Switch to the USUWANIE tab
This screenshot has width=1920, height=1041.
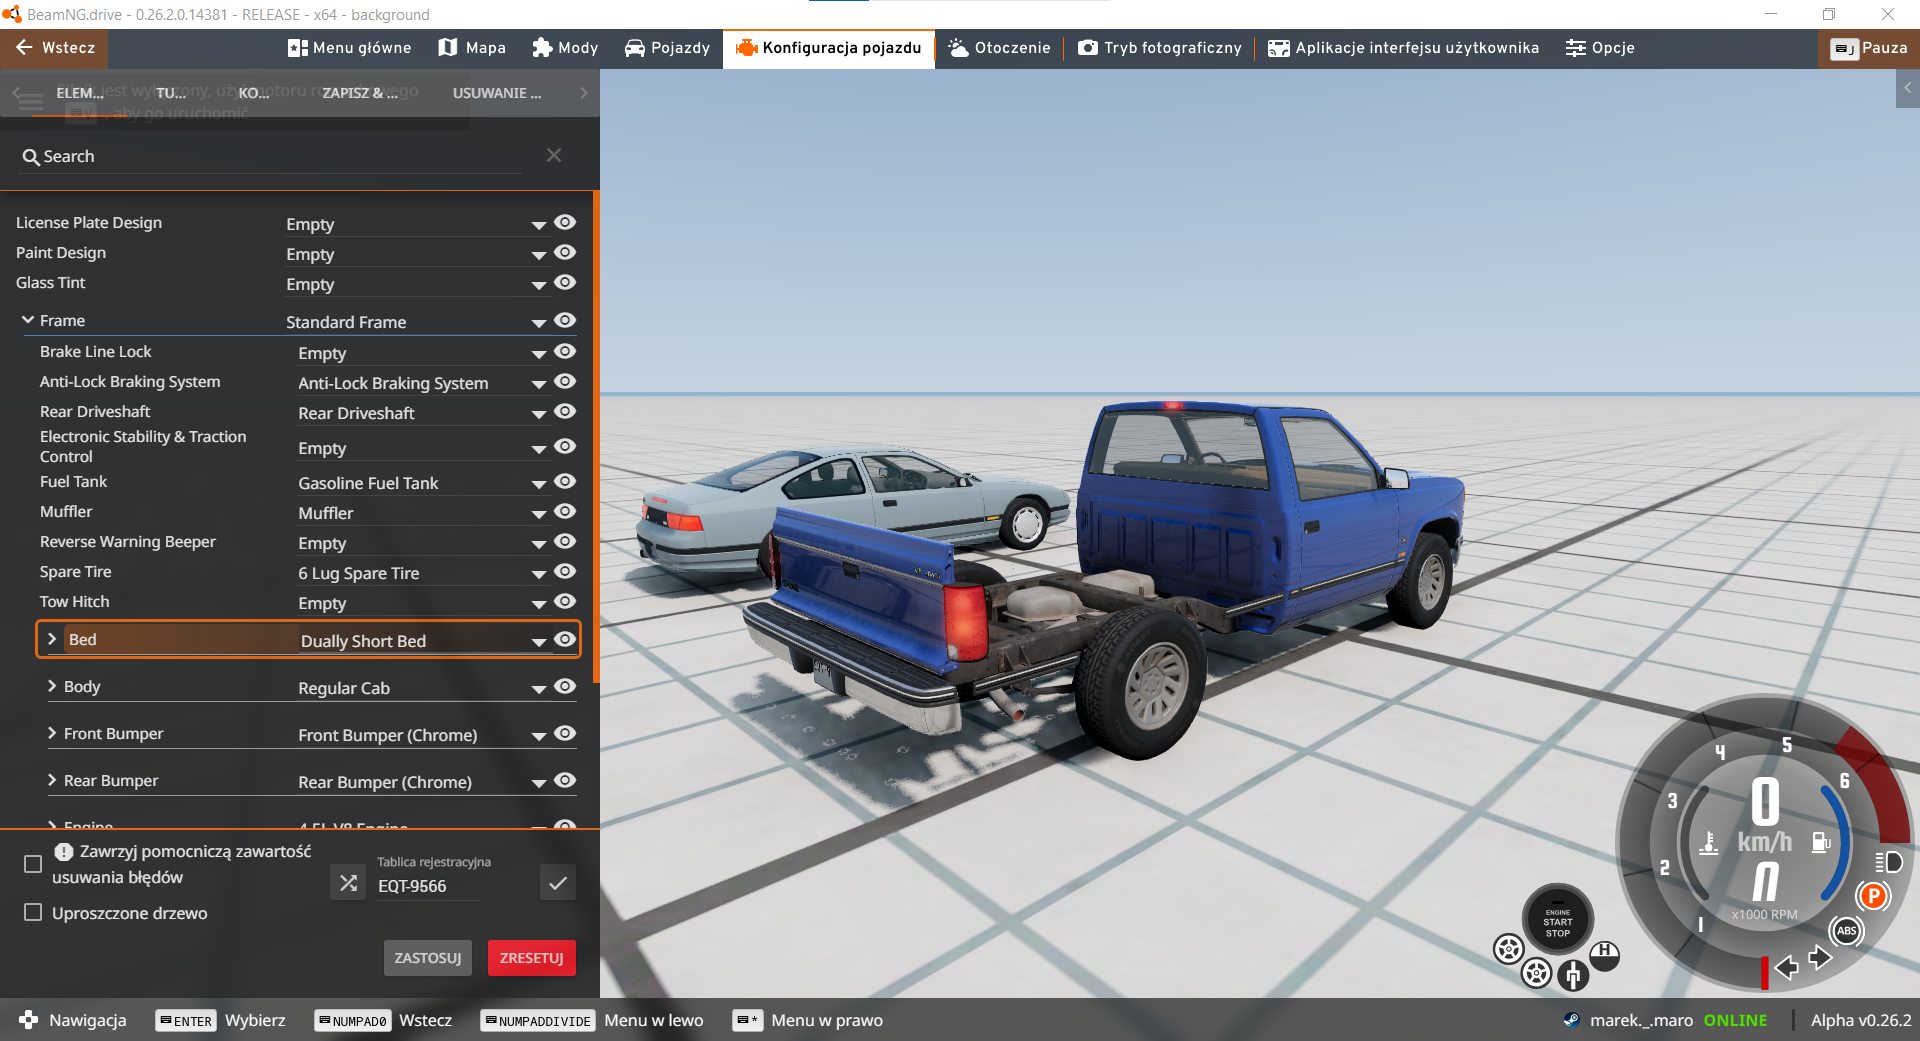(x=497, y=93)
